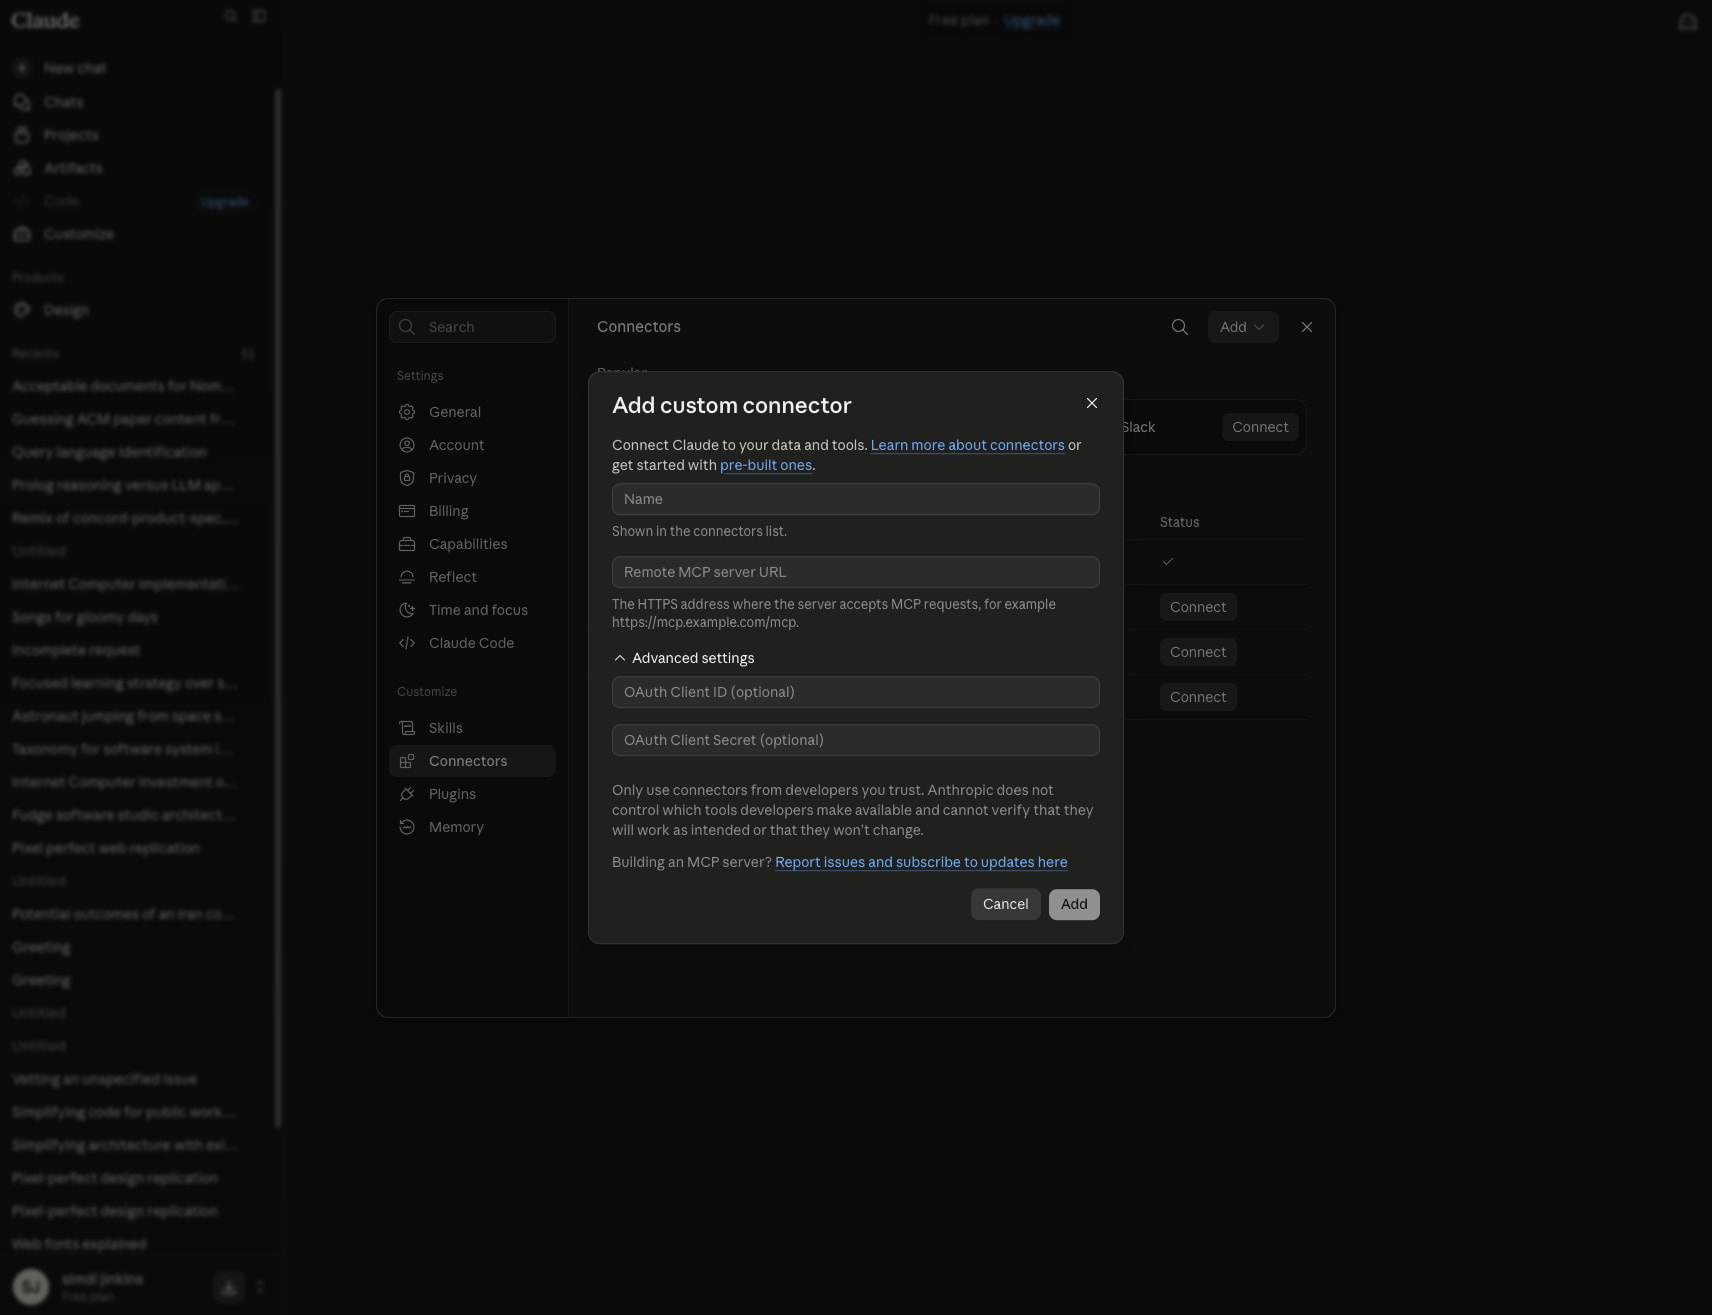This screenshot has width=1712, height=1315.
Task: Click the settings Search box
Action: [472, 327]
